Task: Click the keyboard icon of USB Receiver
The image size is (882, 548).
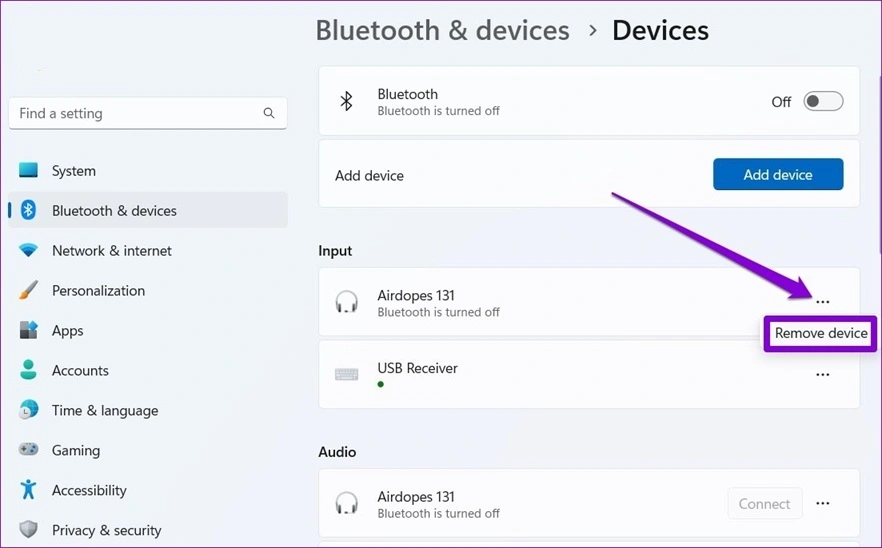Action: [x=346, y=374]
